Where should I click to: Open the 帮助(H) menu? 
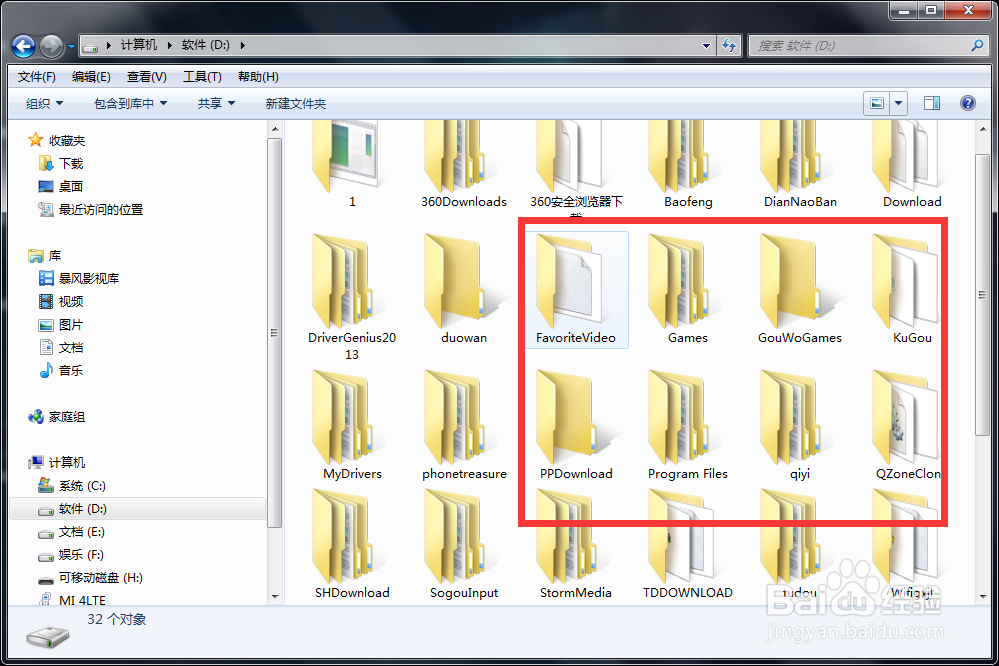pyautogui.click(x=258, y=77)
